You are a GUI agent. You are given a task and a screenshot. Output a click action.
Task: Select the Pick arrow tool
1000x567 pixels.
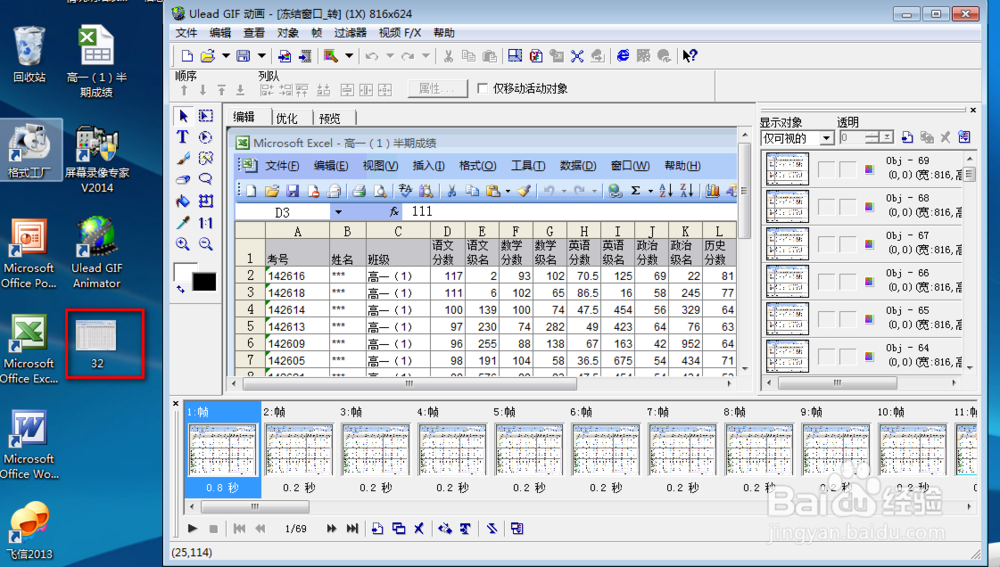(x=183, y=115)
